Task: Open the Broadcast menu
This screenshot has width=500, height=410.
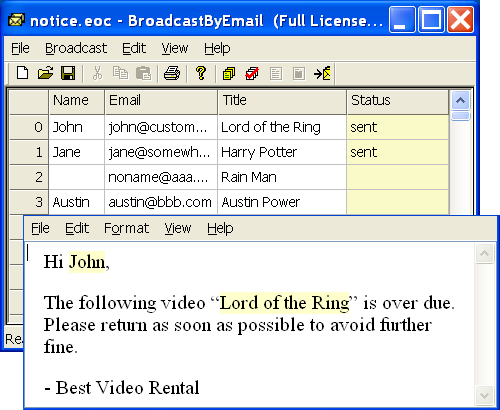Action: click(76, 49)
